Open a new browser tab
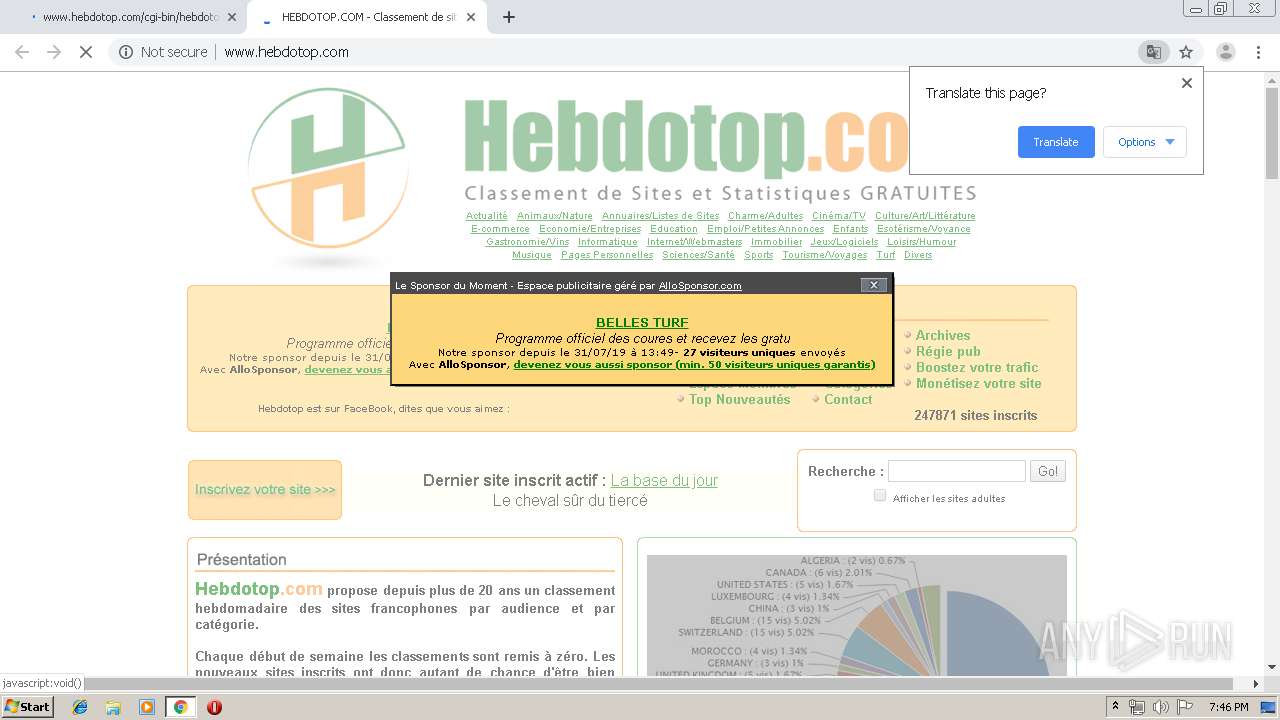The height and width of the screenshot is (720, 1280). pyautogui.click(x=508, y=17)
